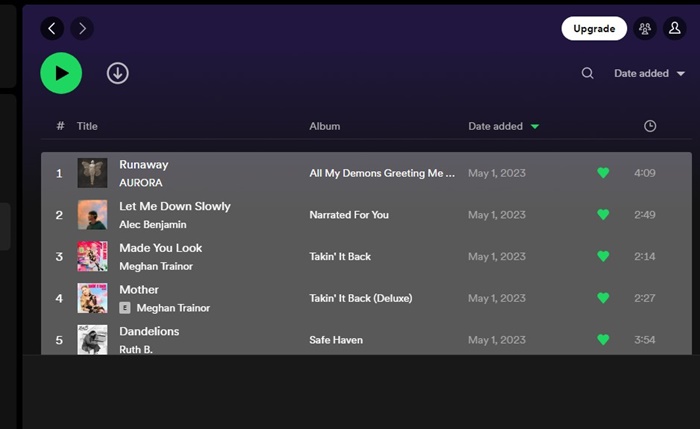Viewport: 700px width, 429px height.
Task: Open the Takin' It Back (Deluxe) album link
Action: (361, 298)
